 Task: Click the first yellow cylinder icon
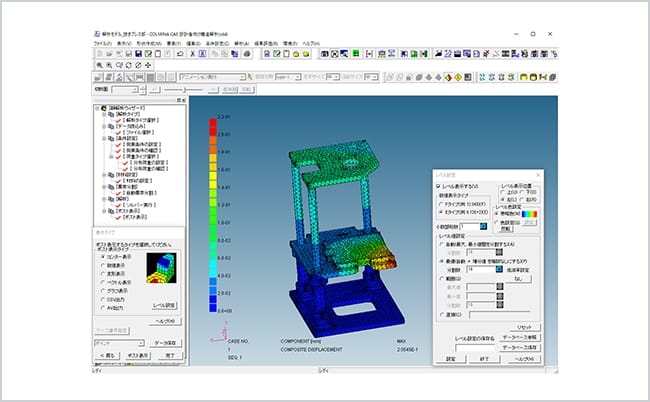tap(524, 77)
